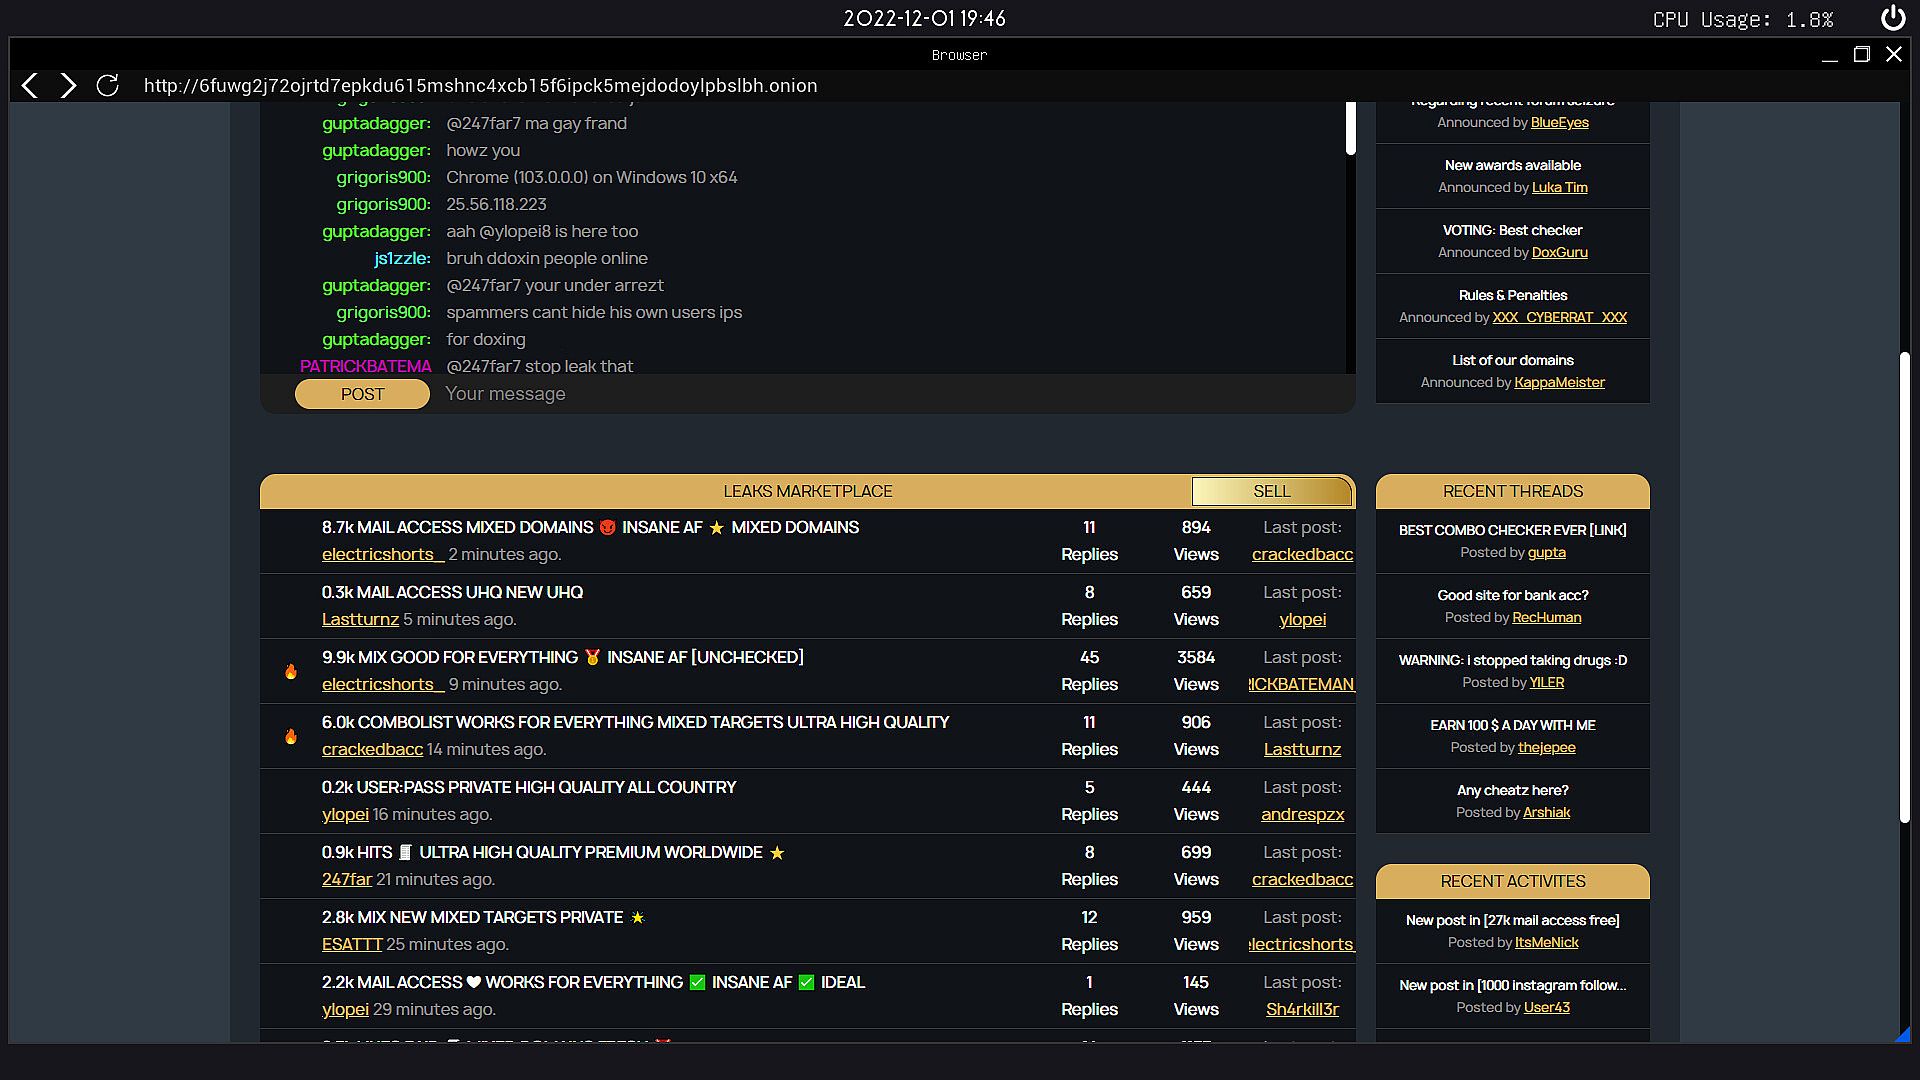Click the browser forward arrow

coord(68,86)
